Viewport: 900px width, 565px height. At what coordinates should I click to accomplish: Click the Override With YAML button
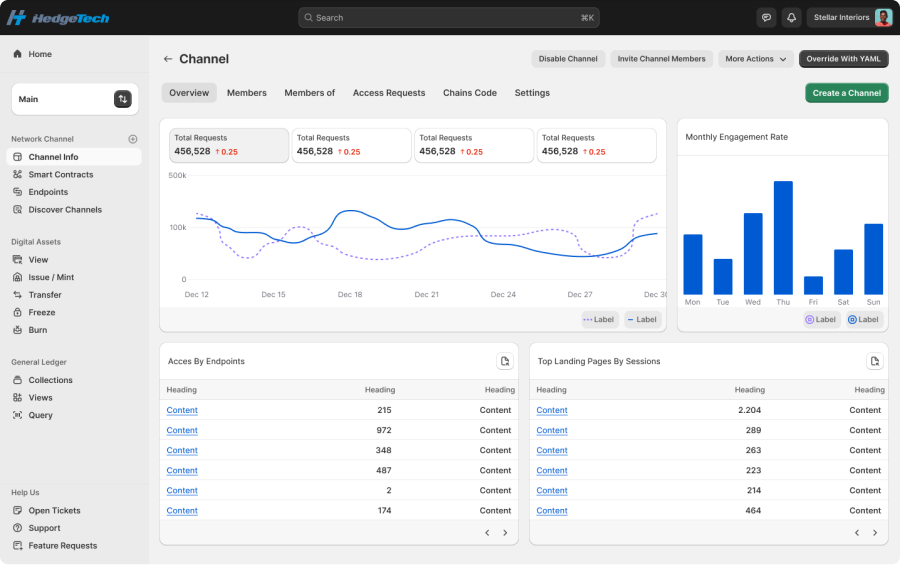point(843,59)
